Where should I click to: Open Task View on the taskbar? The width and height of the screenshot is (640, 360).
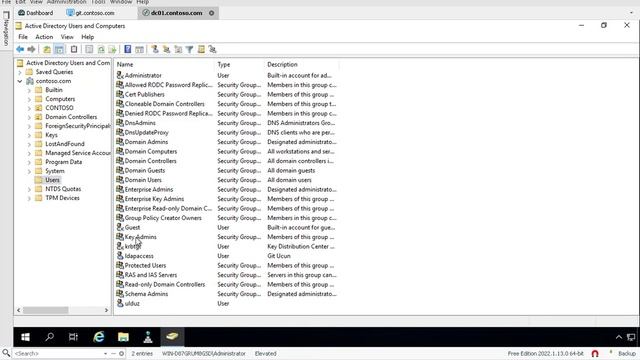click(x=73, y=337)
